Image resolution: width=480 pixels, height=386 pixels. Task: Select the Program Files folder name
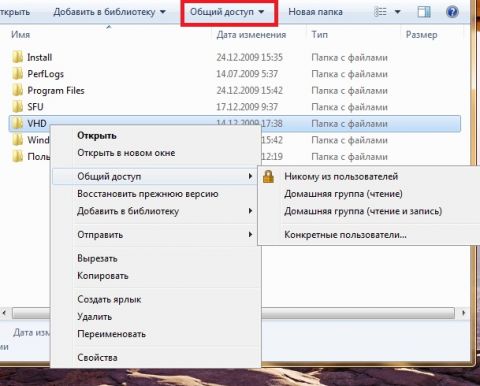[56, 90]
